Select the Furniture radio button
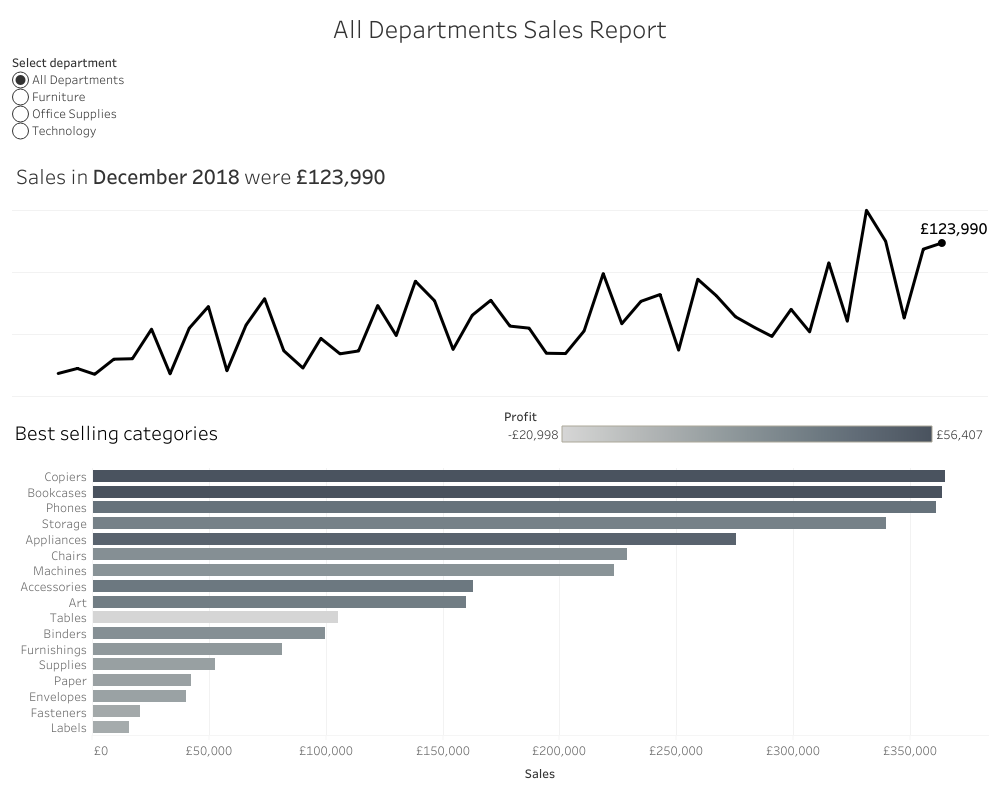 pos(21,97)
